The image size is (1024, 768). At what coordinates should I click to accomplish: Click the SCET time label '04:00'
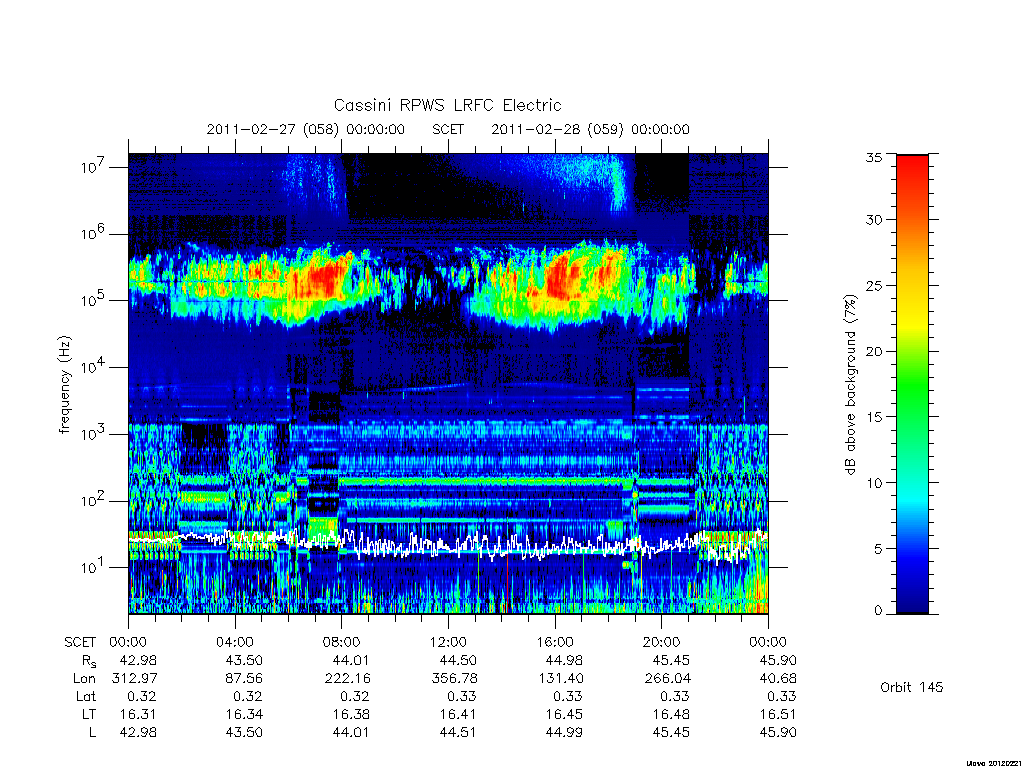pos(234,643)
